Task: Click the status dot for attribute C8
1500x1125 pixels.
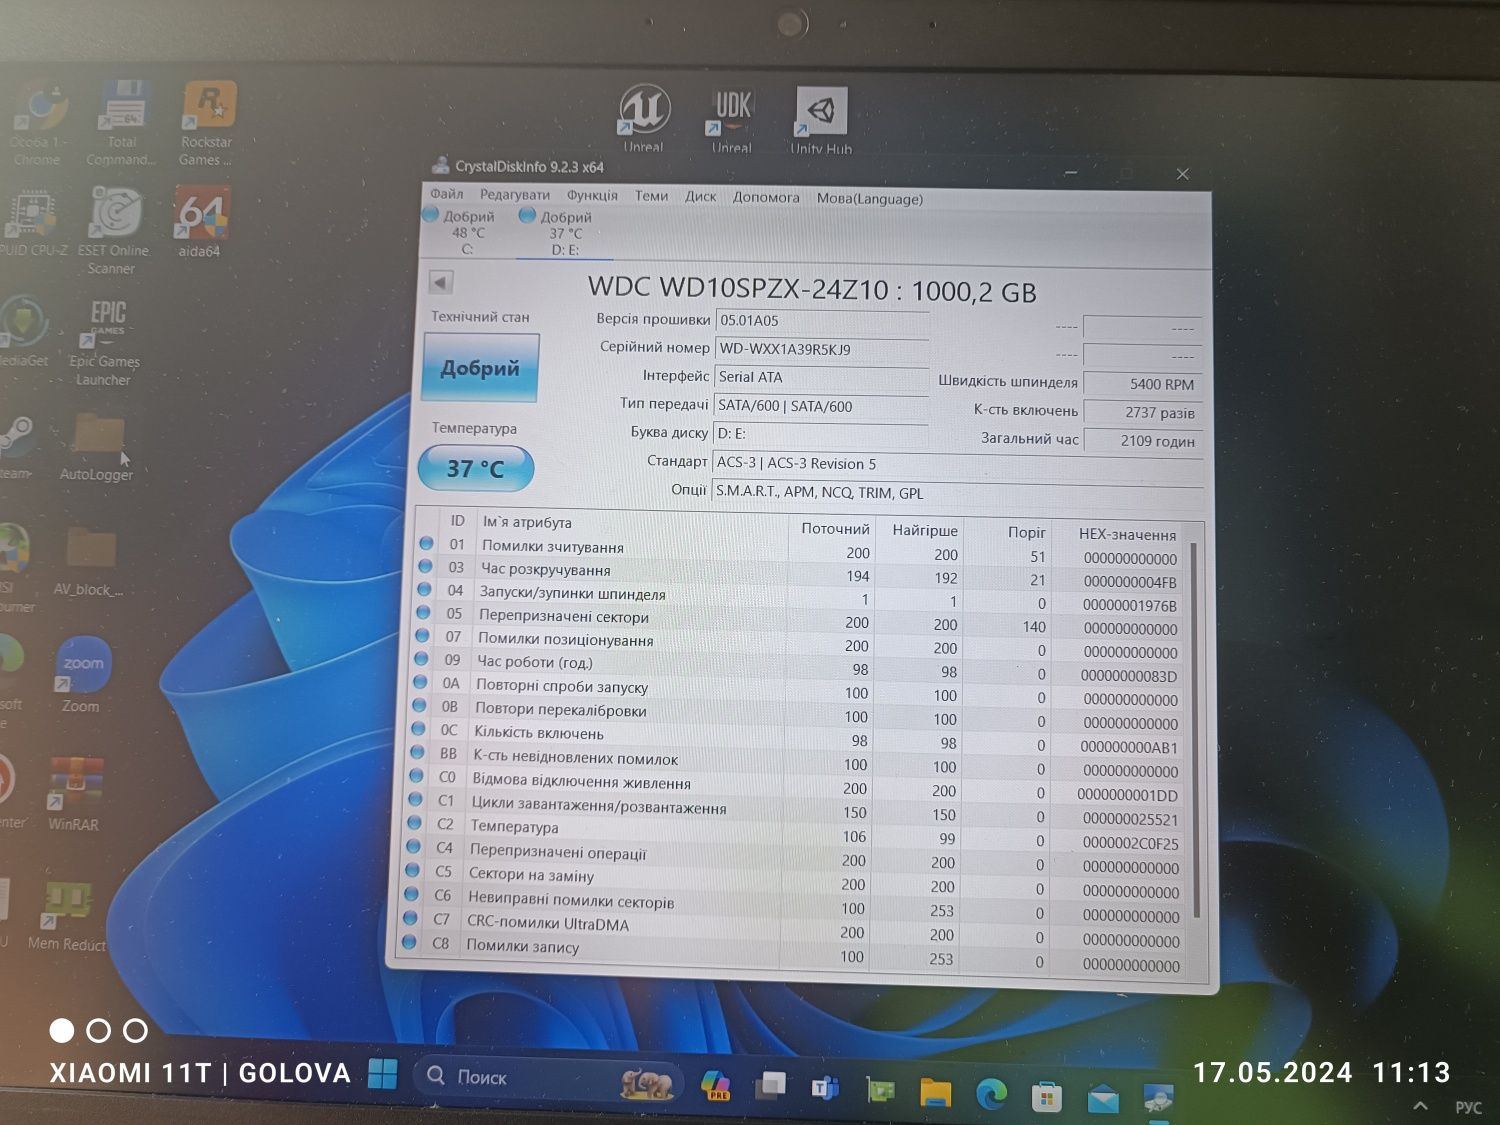Action: click(x=409, y=942)
